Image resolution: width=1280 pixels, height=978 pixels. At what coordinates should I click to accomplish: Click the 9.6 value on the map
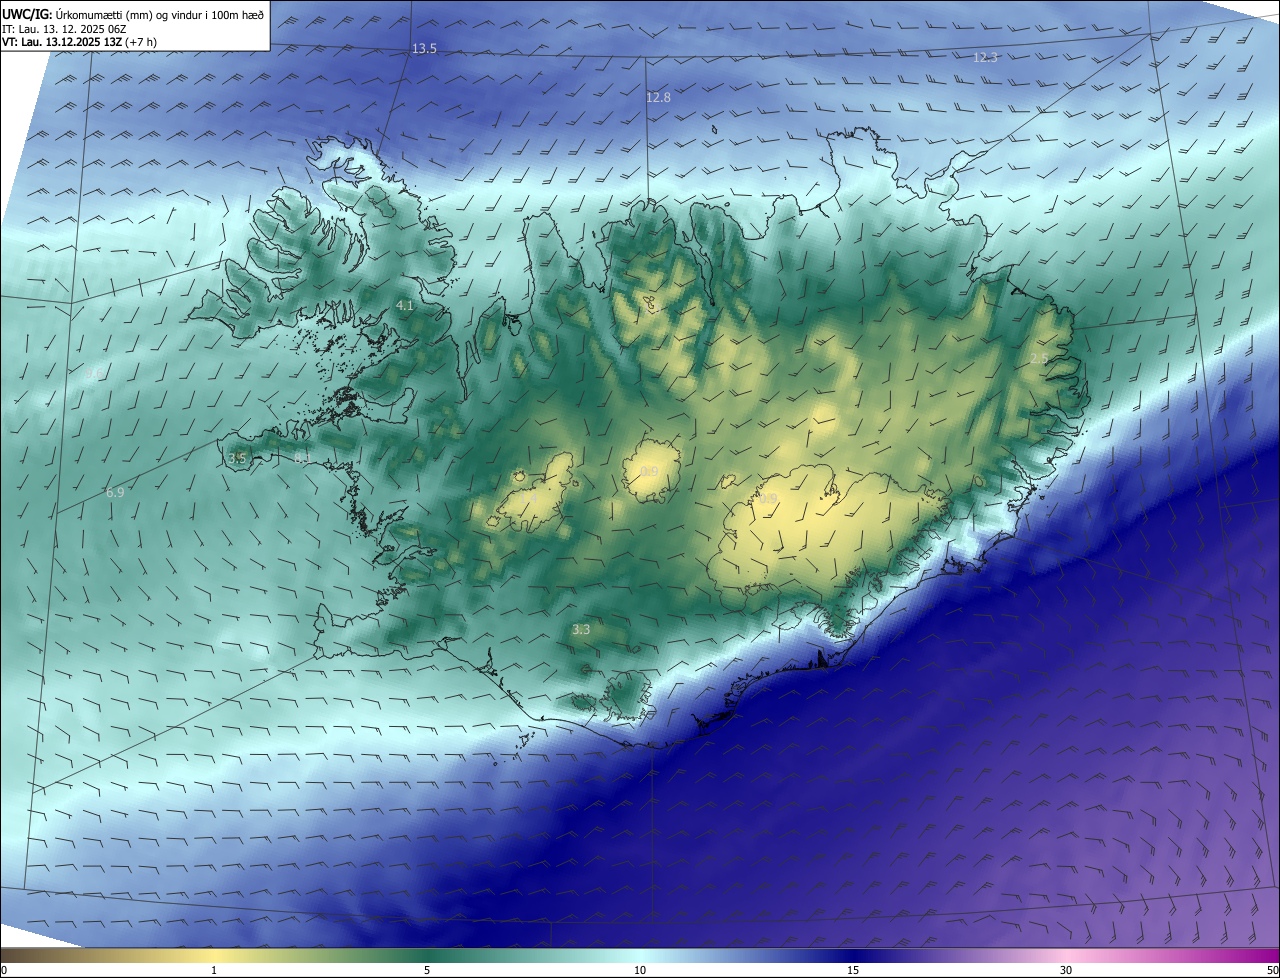[x=95, y=374]
